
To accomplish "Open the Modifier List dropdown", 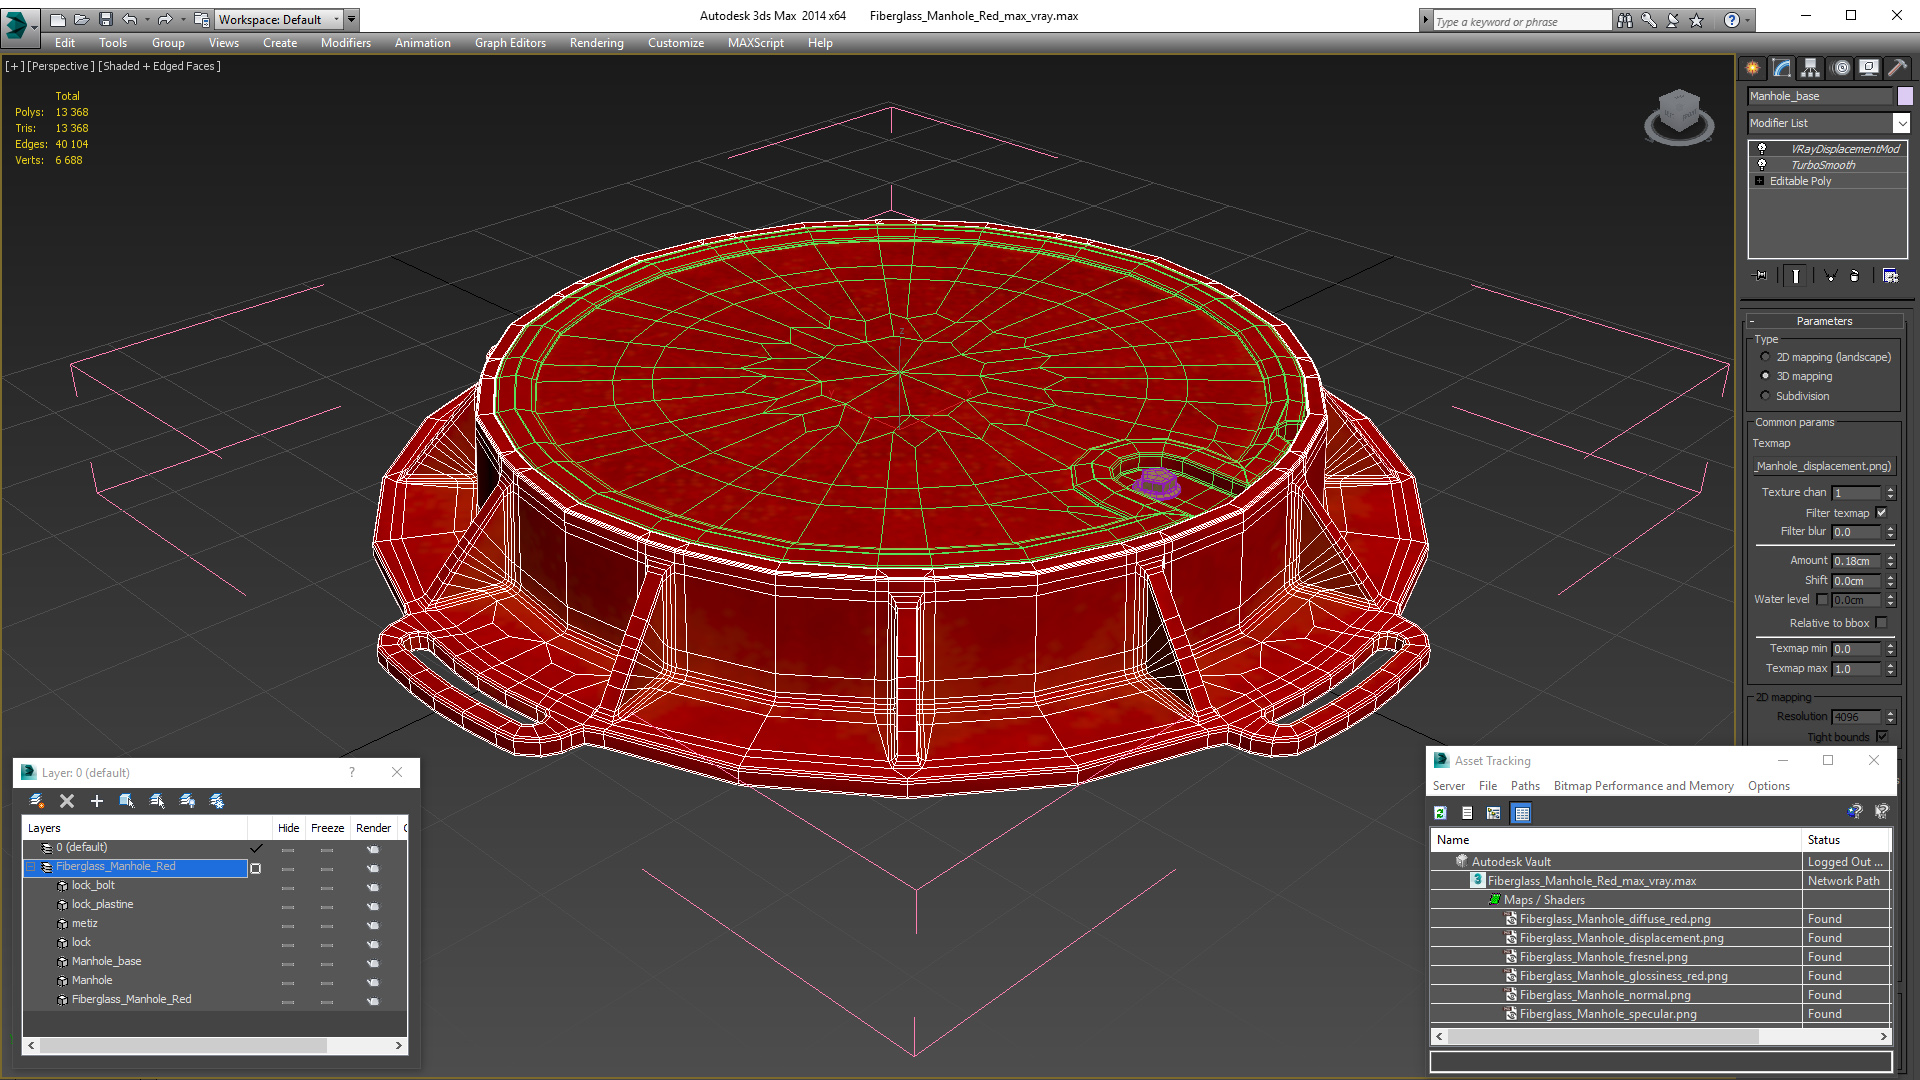I will [1901, 123].
